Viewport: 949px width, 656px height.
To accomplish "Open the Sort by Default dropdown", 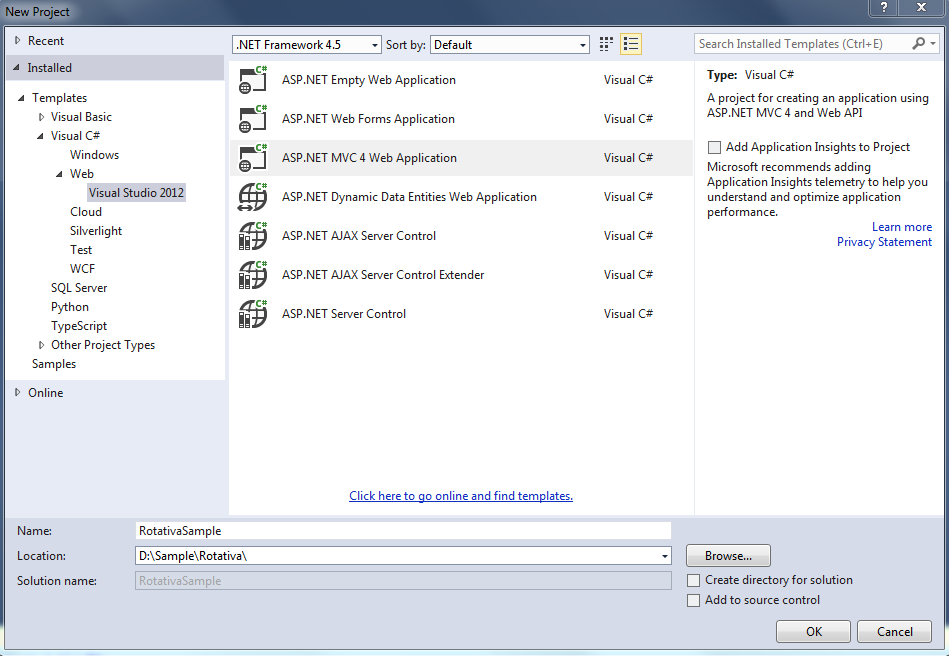I will click(x=510, y=45).
